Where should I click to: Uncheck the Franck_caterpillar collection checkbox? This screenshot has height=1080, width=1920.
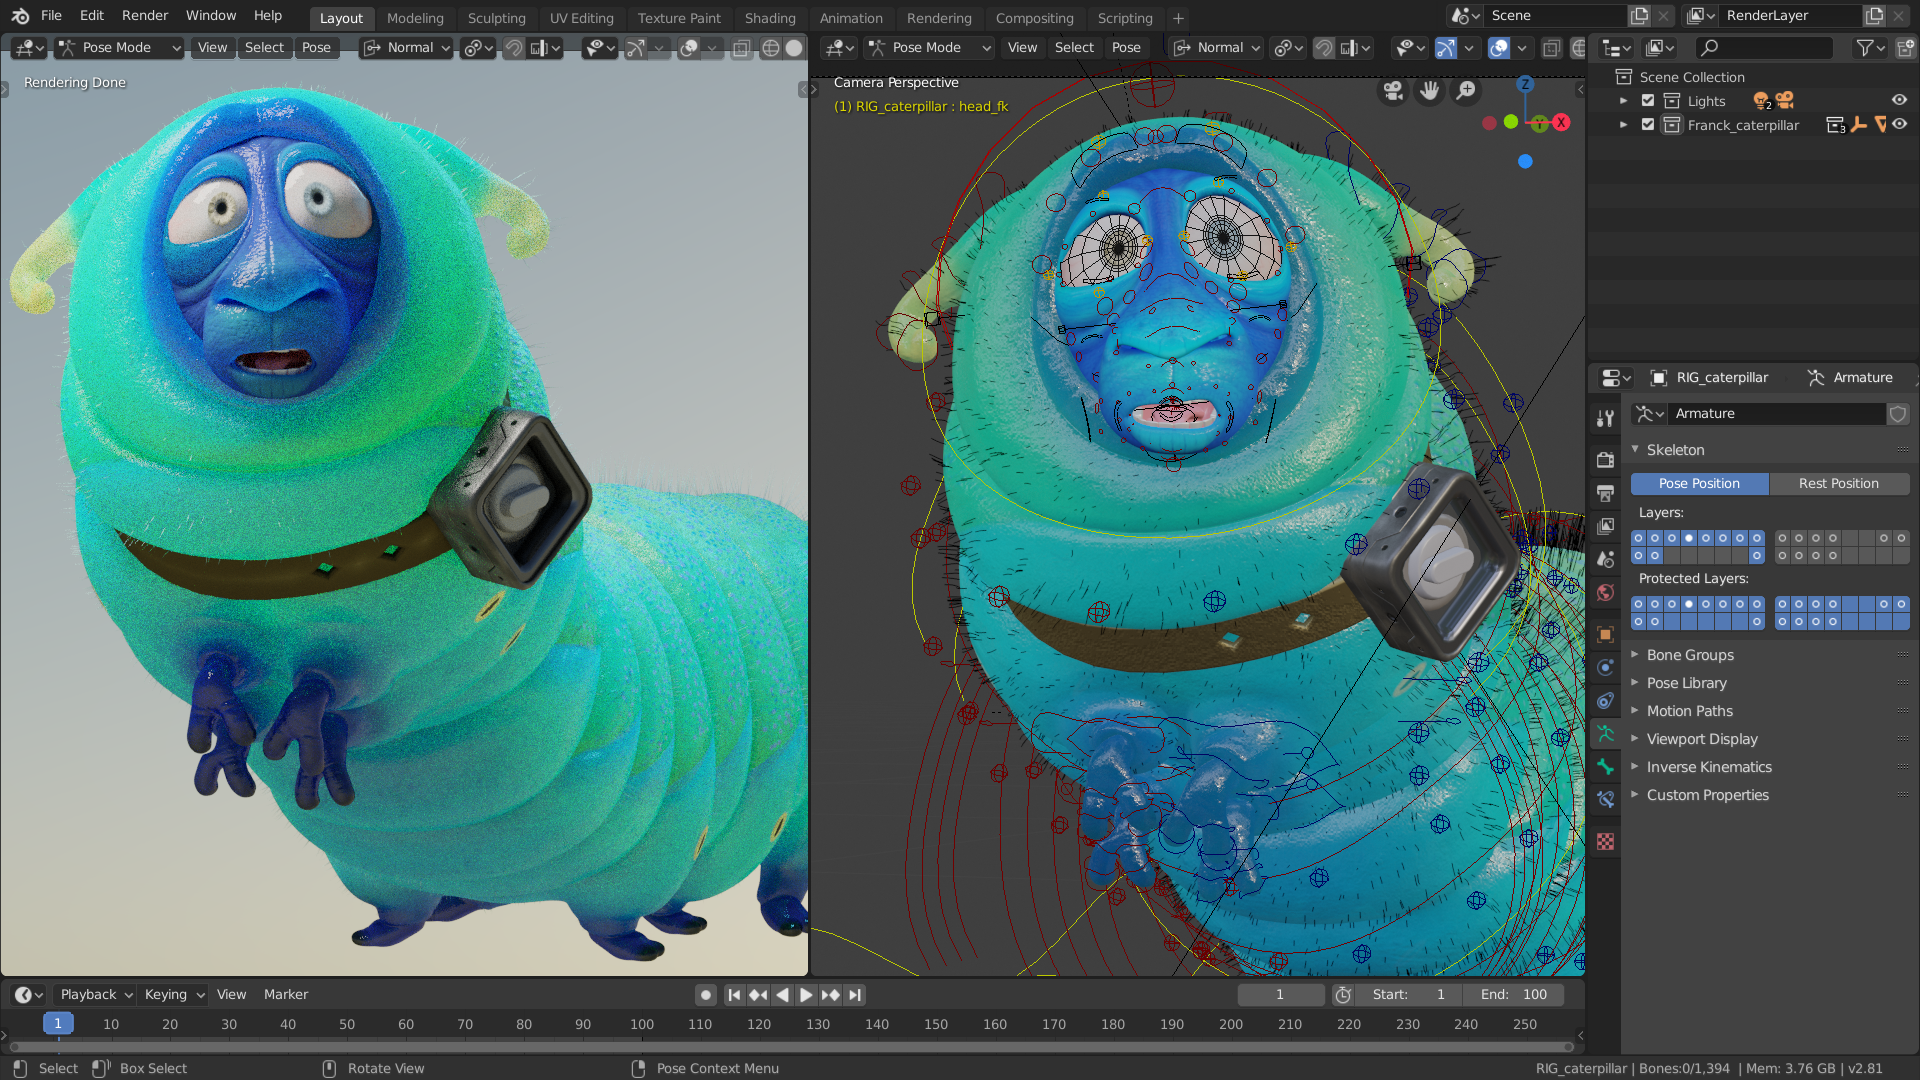point(1648,125)
